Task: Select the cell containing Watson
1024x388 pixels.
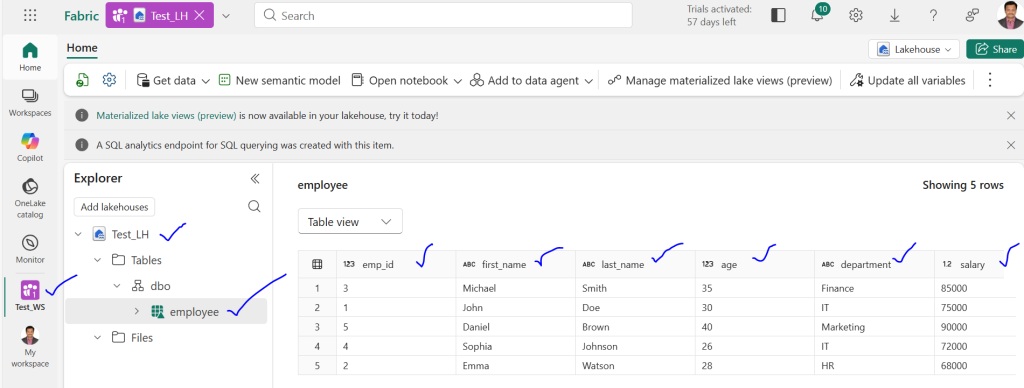Action: click(x=635, y=366)
